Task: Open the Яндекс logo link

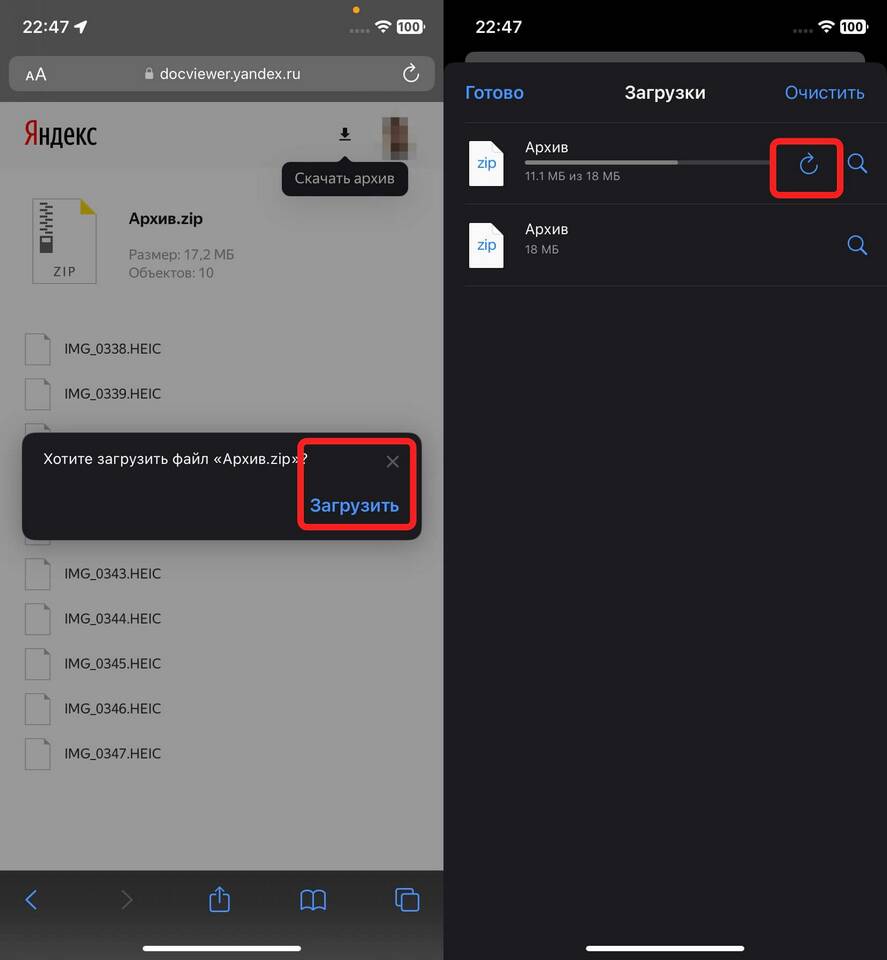Action: [61, 134]
